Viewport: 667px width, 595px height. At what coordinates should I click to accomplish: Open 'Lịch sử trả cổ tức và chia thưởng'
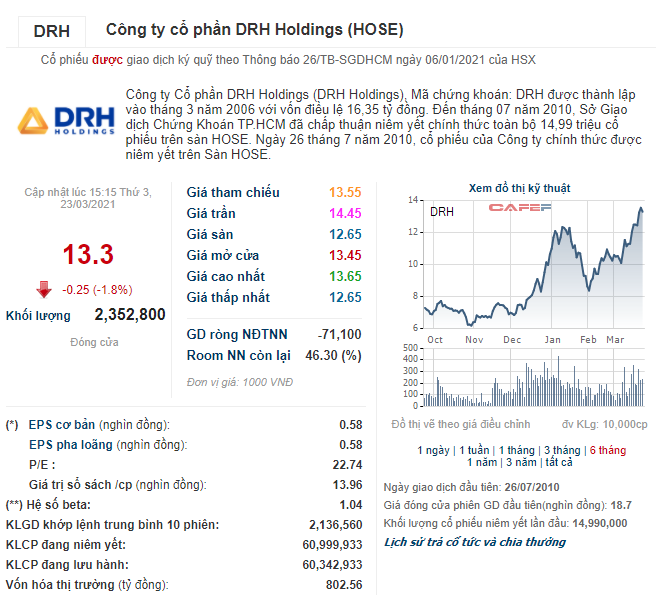point(475,542)
